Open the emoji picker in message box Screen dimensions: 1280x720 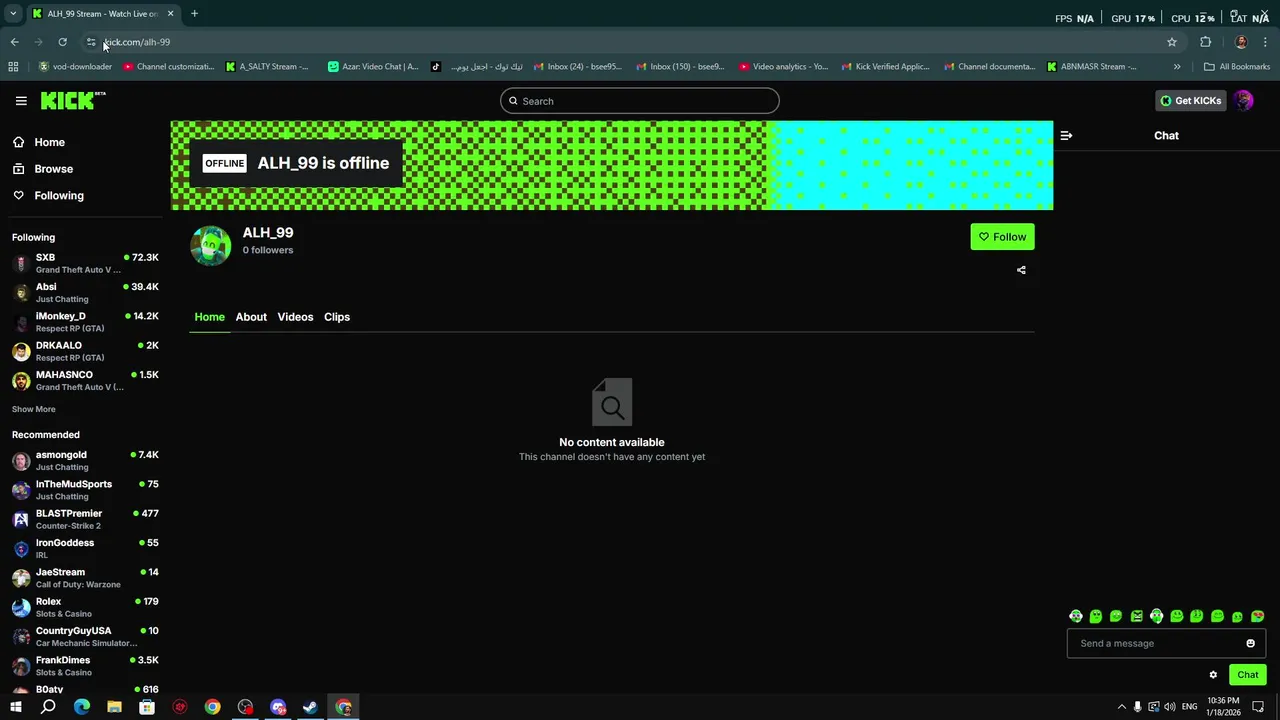(x=1250, y=643)
